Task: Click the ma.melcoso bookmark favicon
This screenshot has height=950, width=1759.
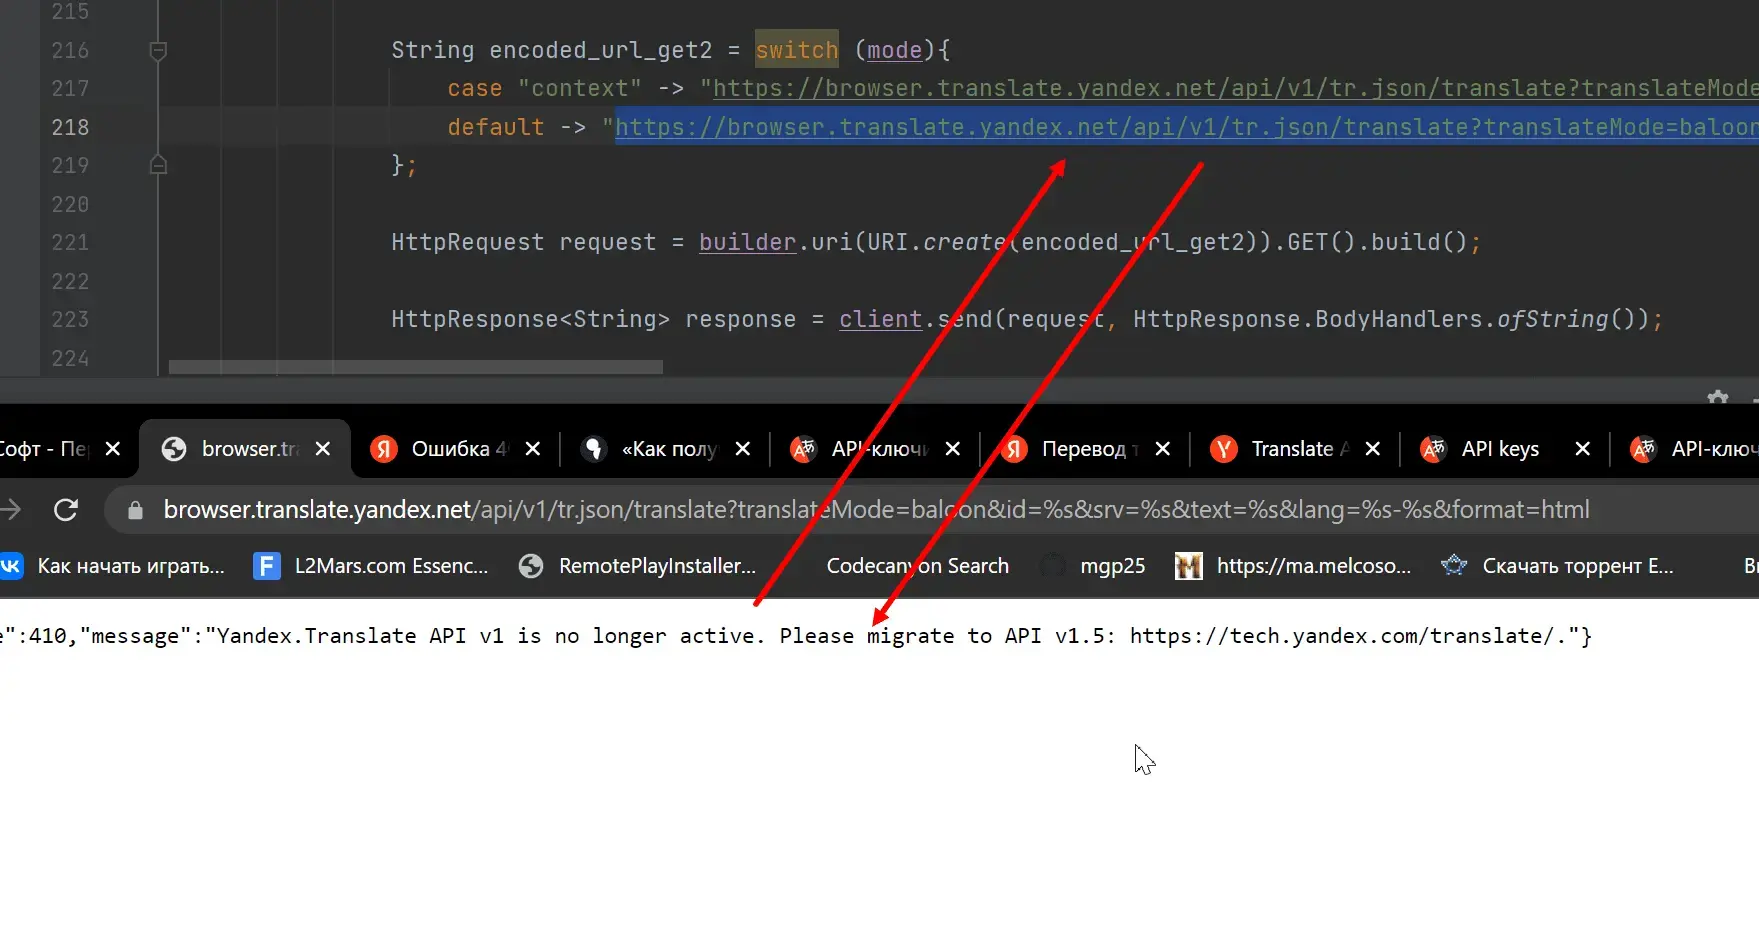Action: tap(1188, 566)
